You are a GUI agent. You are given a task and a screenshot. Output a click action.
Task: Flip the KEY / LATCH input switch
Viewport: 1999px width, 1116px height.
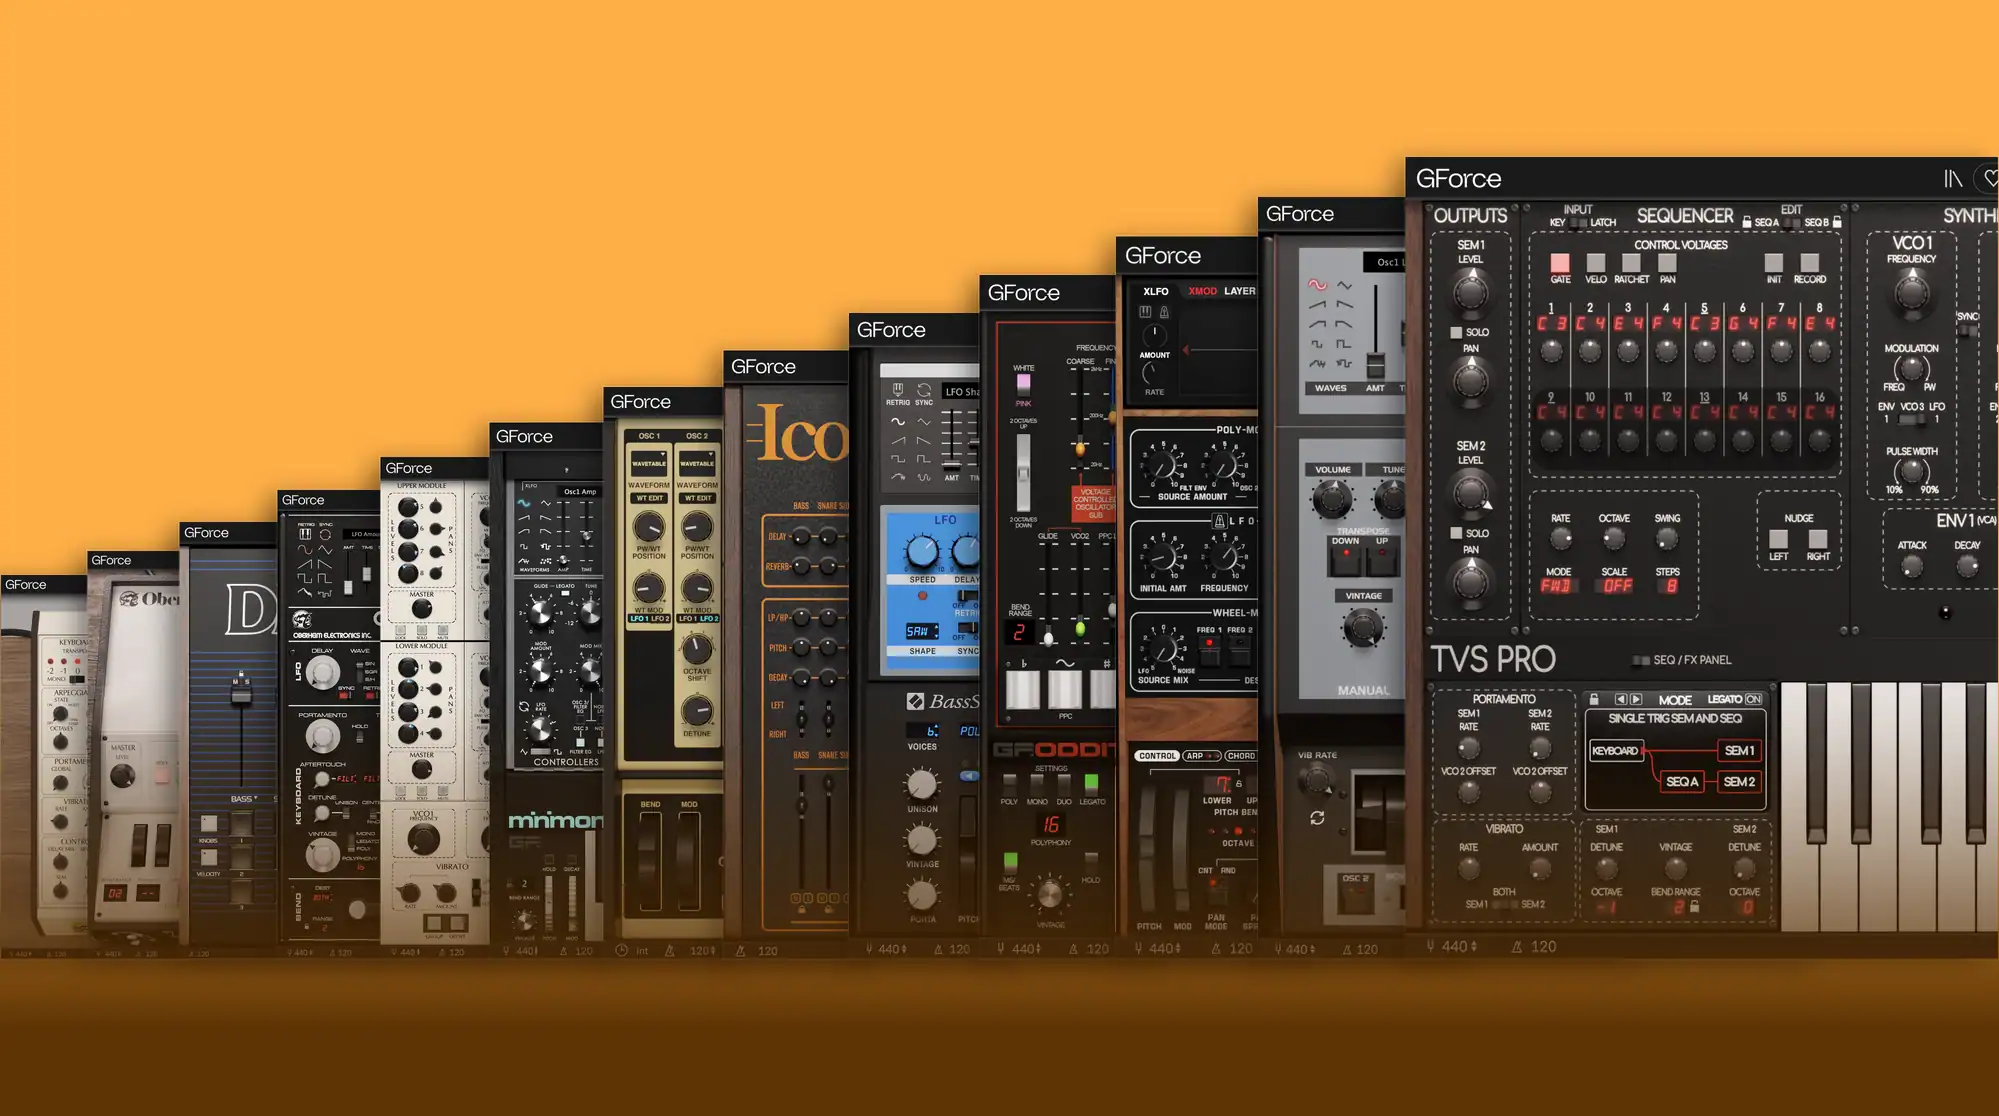pyautogui.click(x=1578, y=223)
